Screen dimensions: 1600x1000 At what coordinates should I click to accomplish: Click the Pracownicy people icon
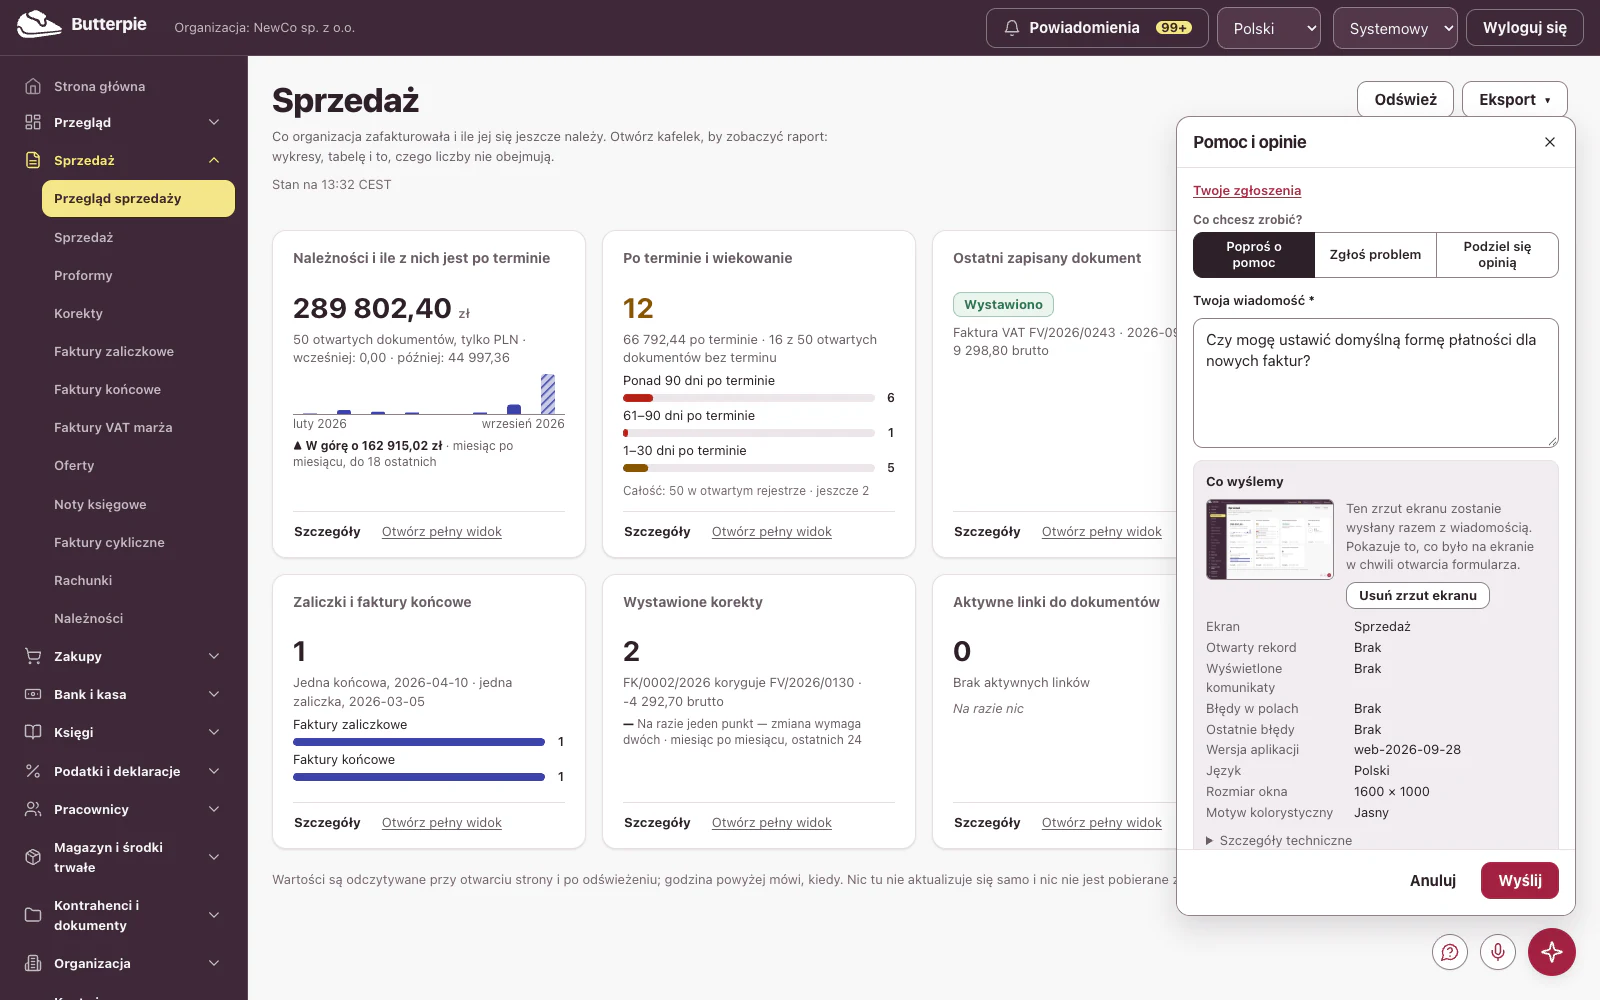pos(33,809)
